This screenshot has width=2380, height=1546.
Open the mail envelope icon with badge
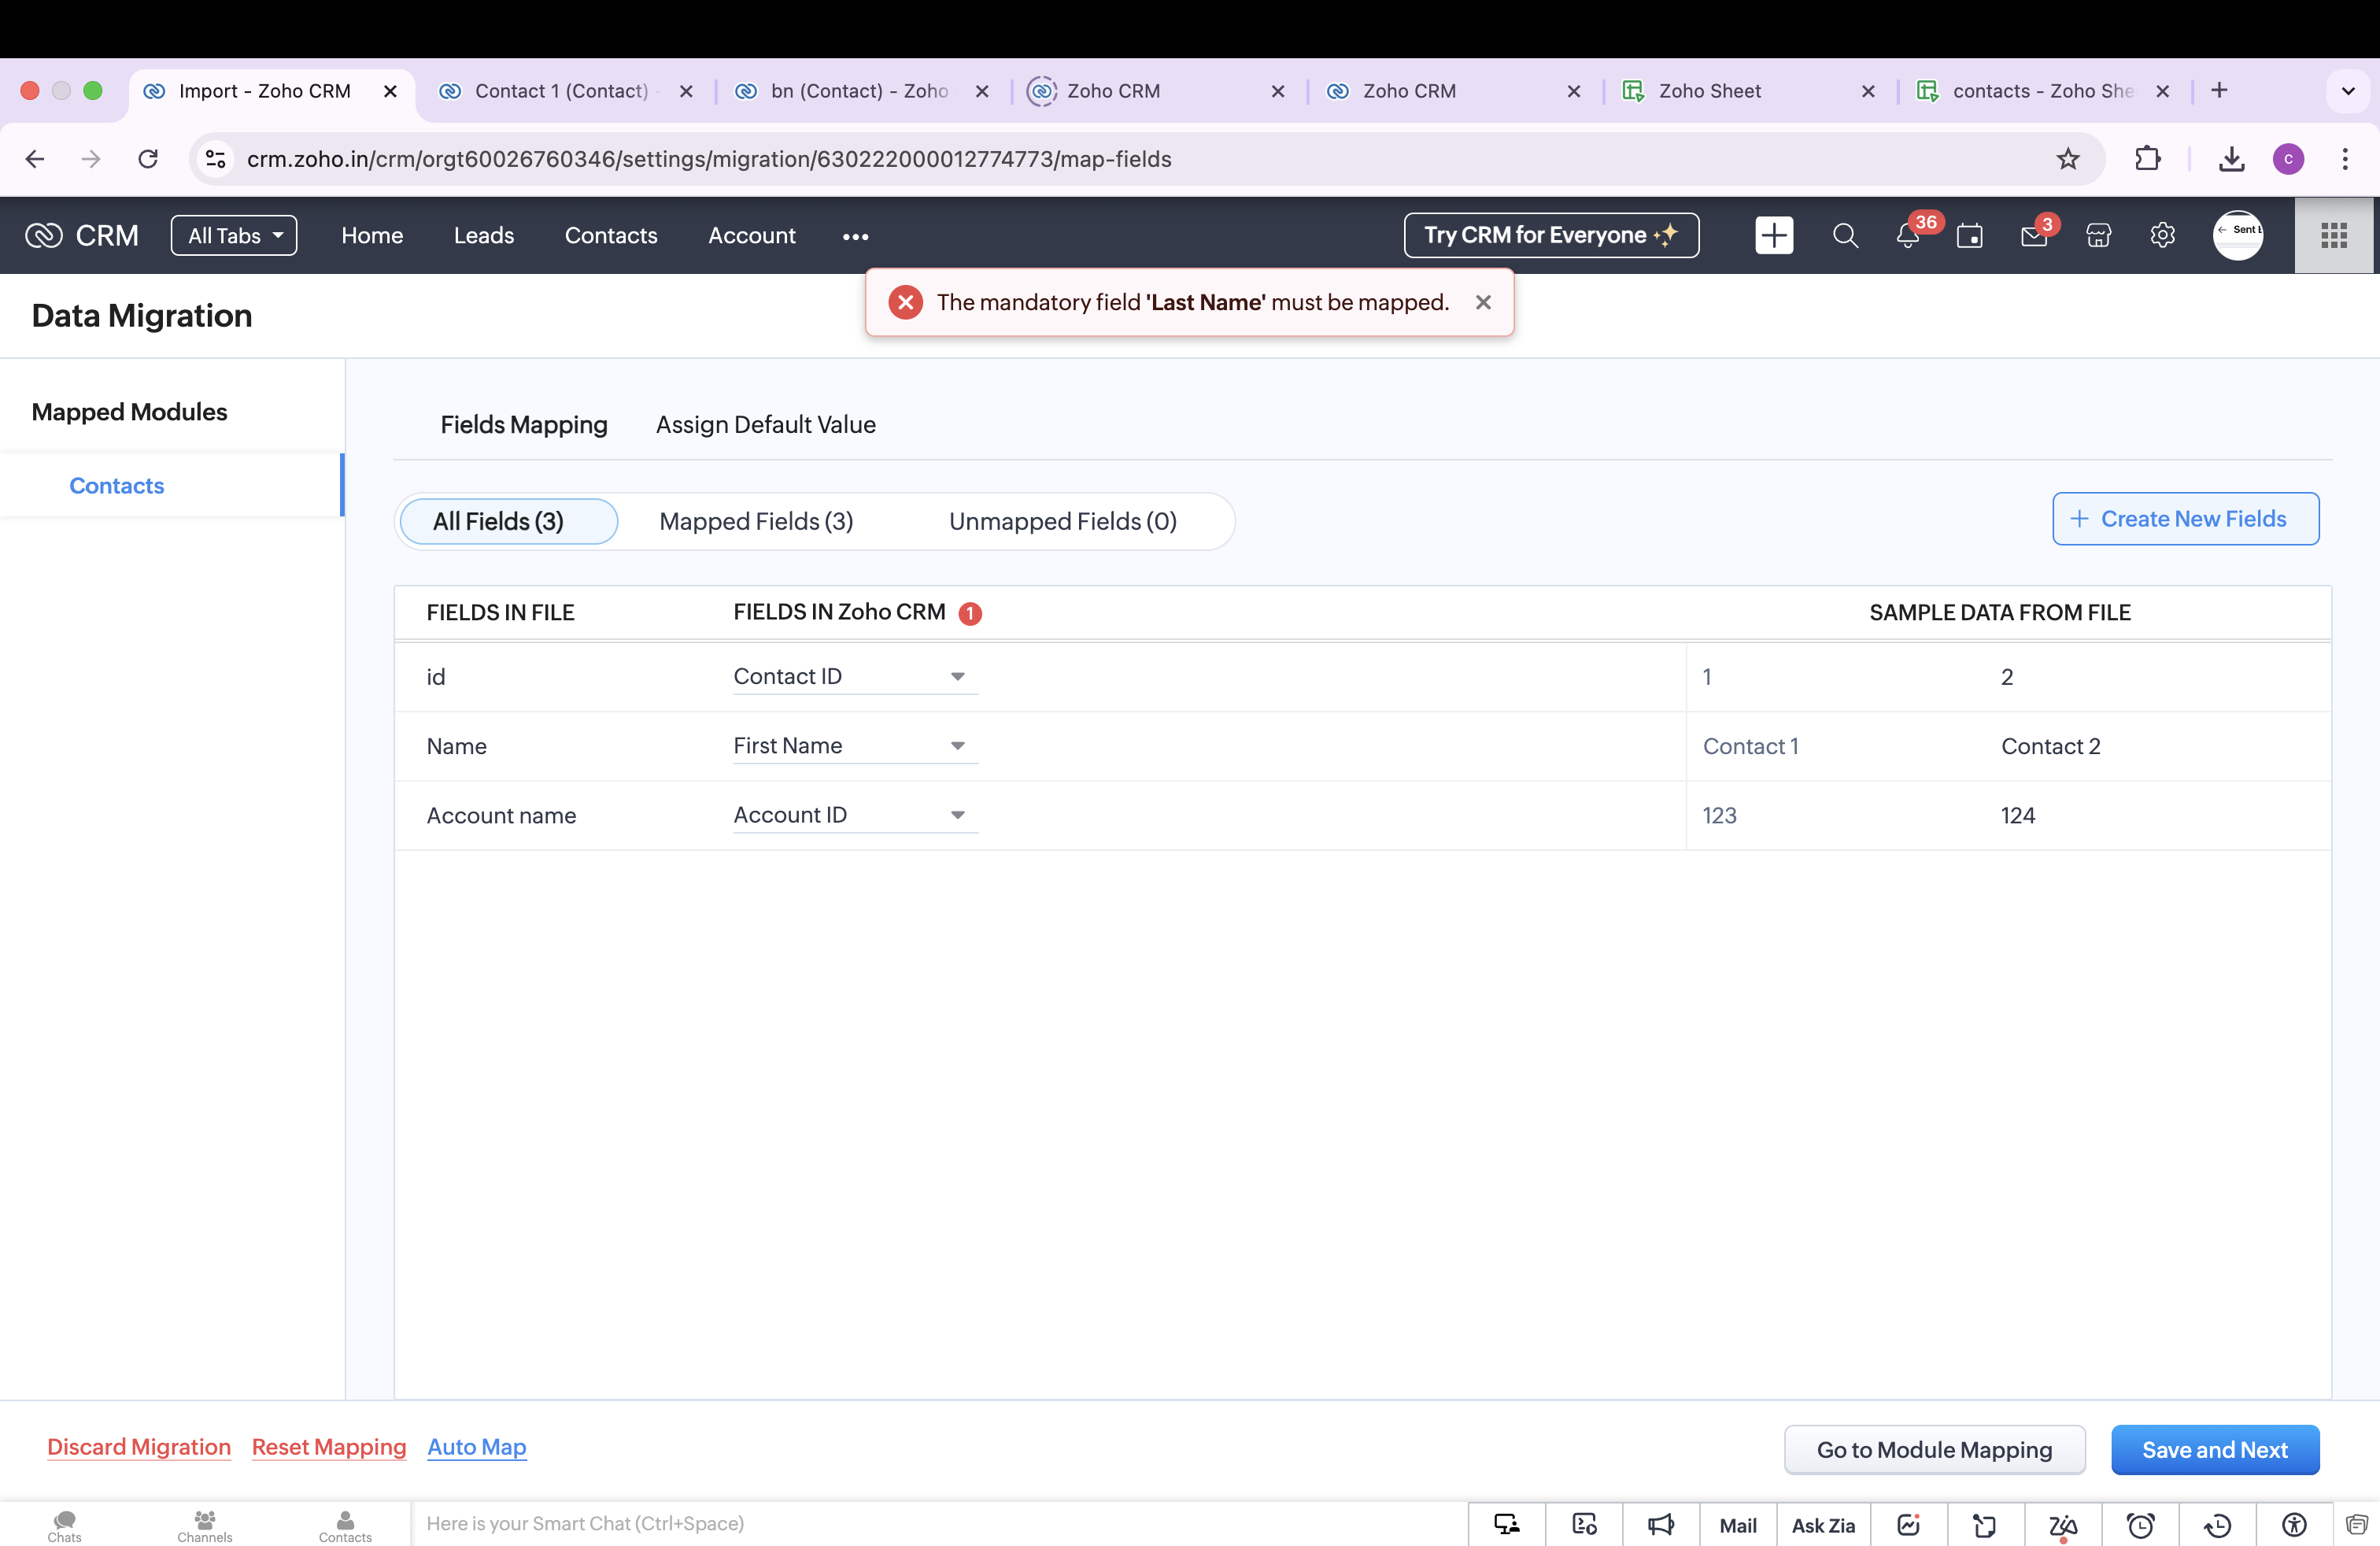click(x=2033, y=236)
